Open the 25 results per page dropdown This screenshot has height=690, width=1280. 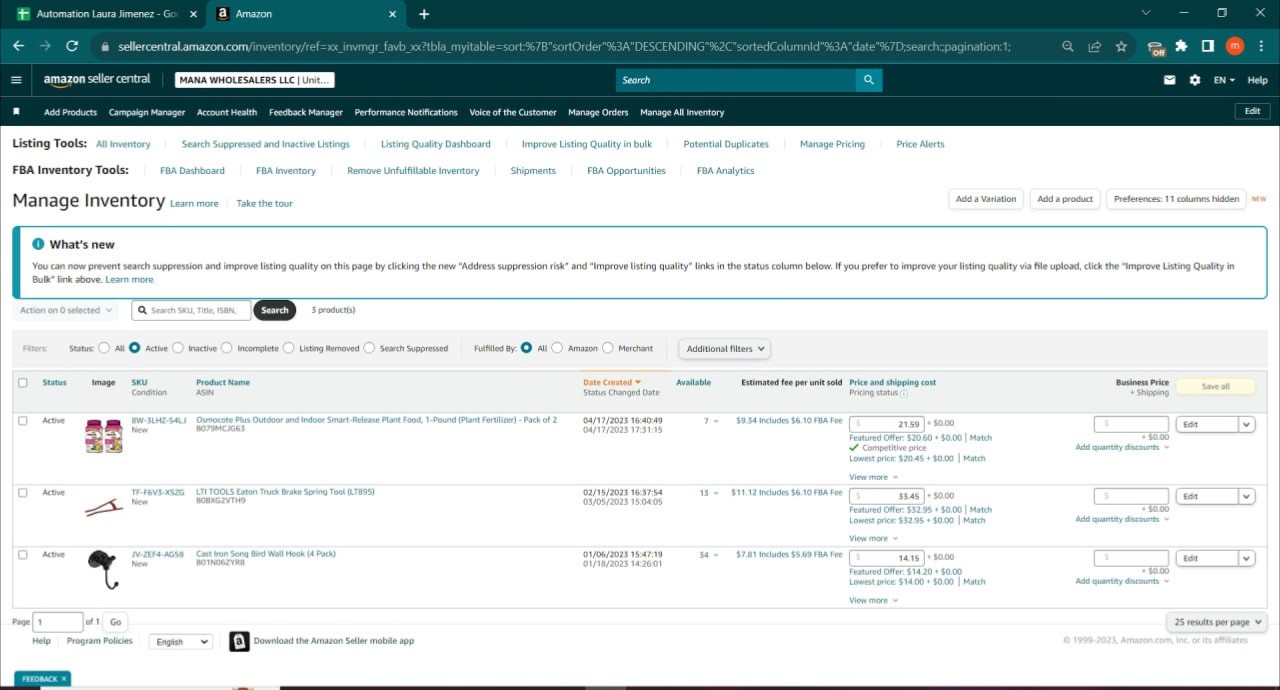(1216, 622)
